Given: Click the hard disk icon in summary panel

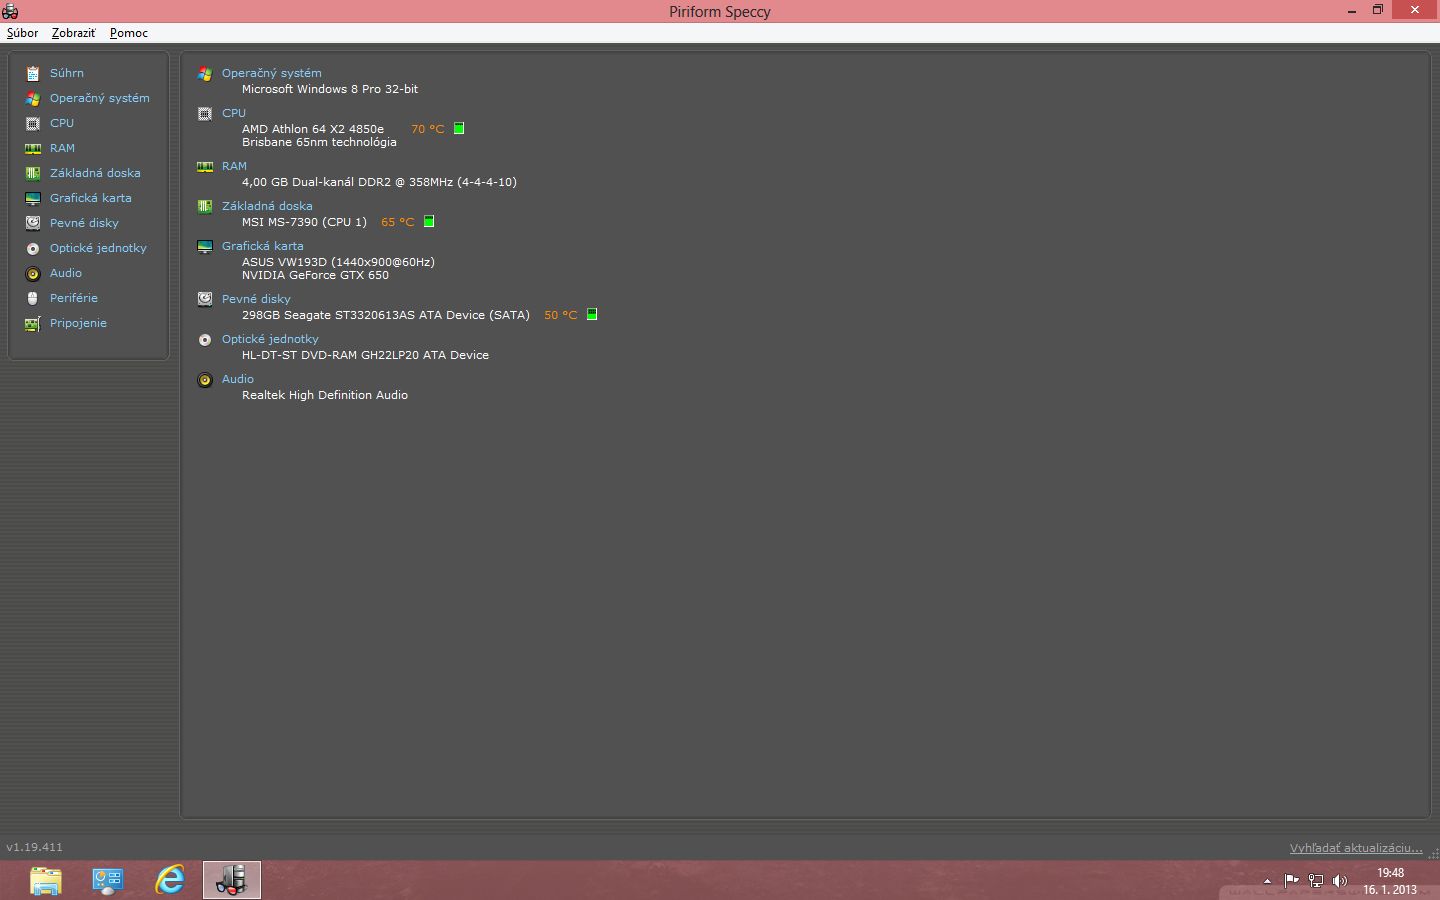Looking at the screenshot, I should pyautogui.click(x=205, y=299).
